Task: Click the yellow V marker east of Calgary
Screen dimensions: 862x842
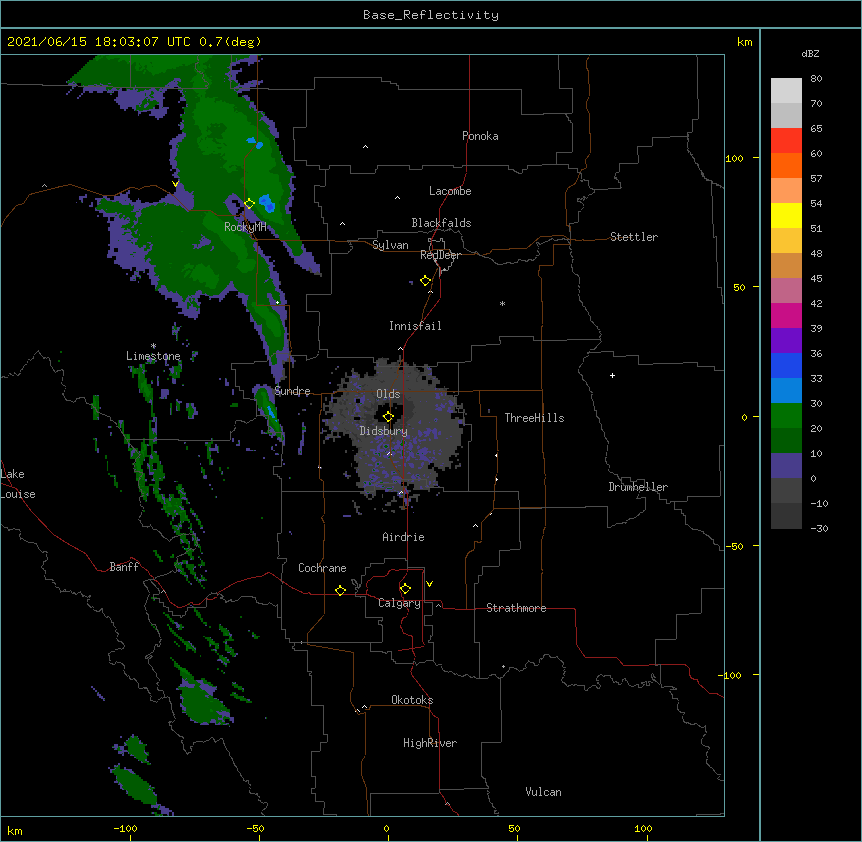Action: [429, 584]
